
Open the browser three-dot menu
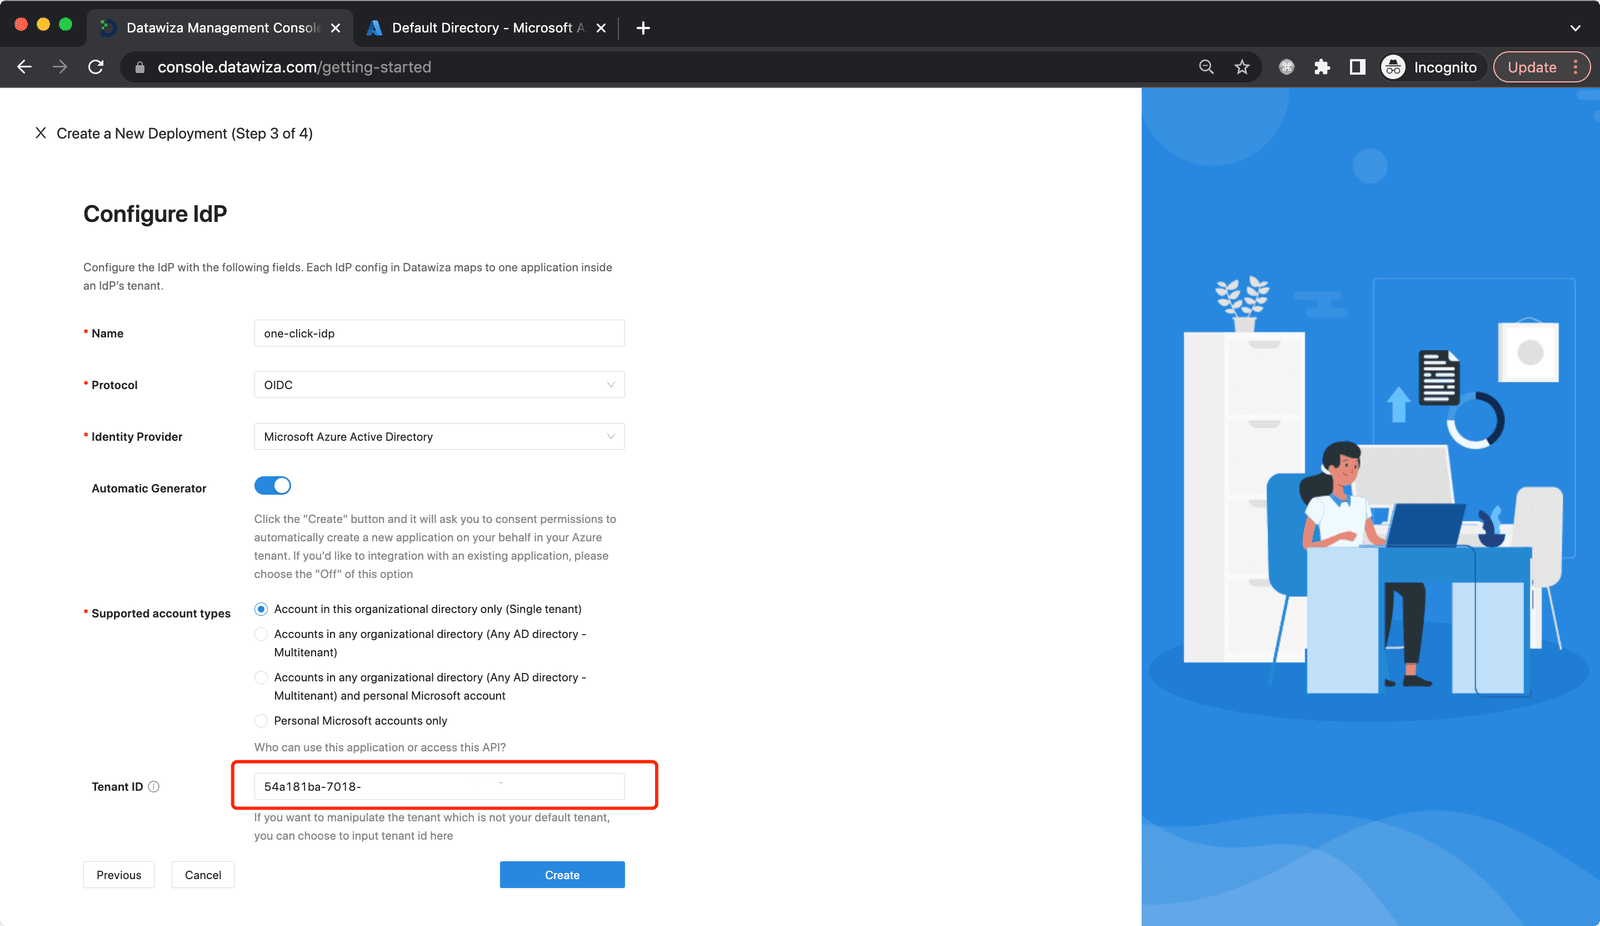point(1576,67)
